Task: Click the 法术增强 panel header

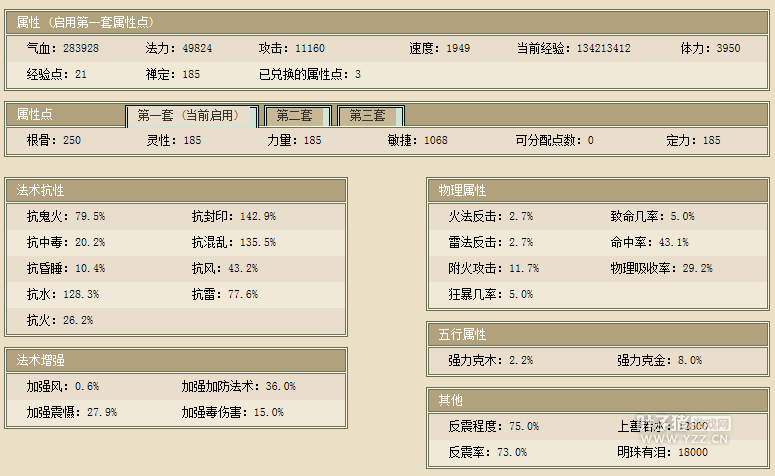Action: [x=41, y=359]
